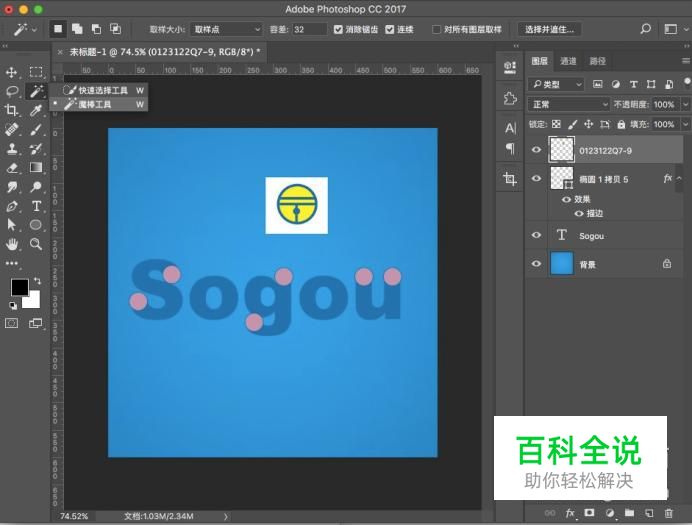Hide the 0123122Q7-9 layer
The image size is (692, 525).
click(536, 150)
